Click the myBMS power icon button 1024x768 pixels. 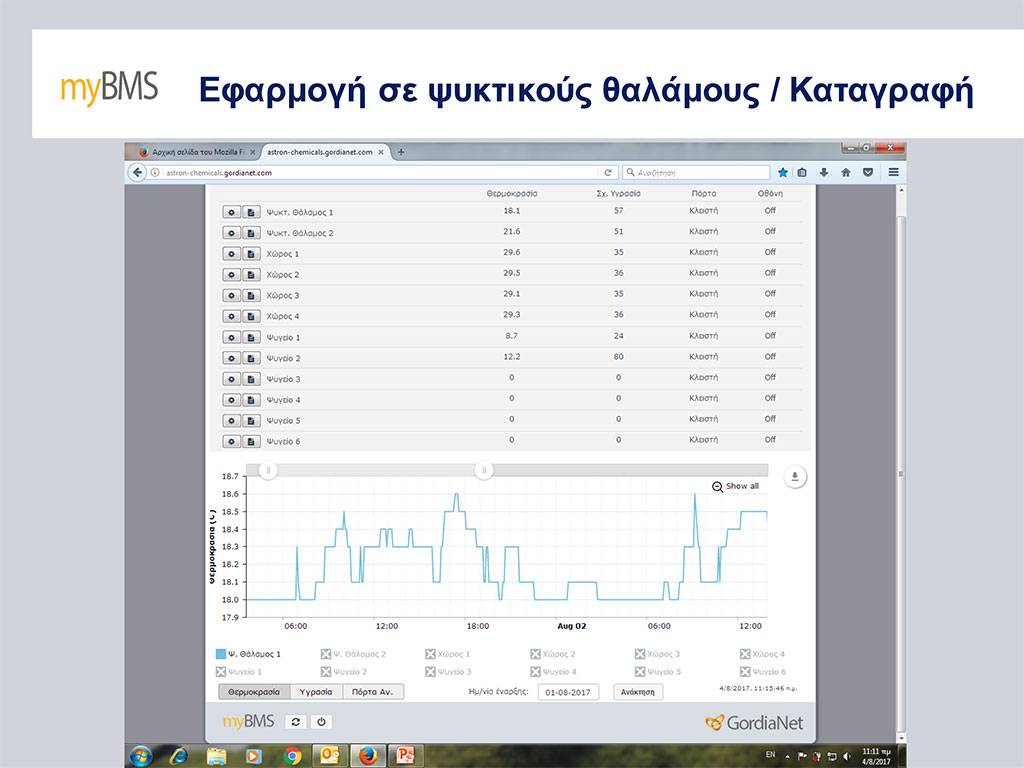click(x=320, y=722)
